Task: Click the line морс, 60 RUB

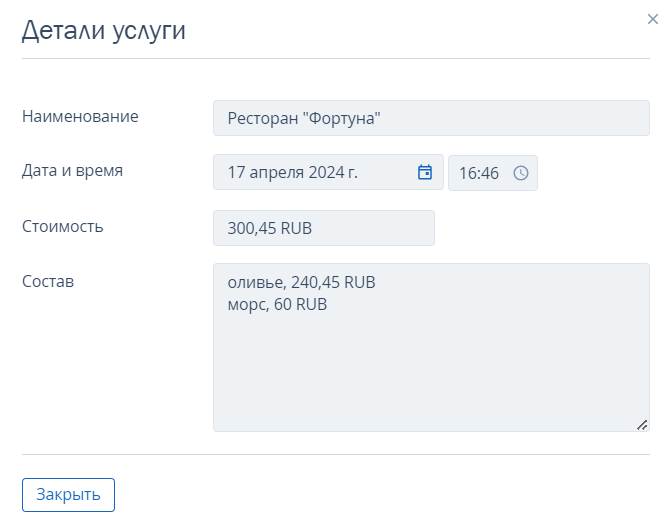Action: click(x=277, y=305)
